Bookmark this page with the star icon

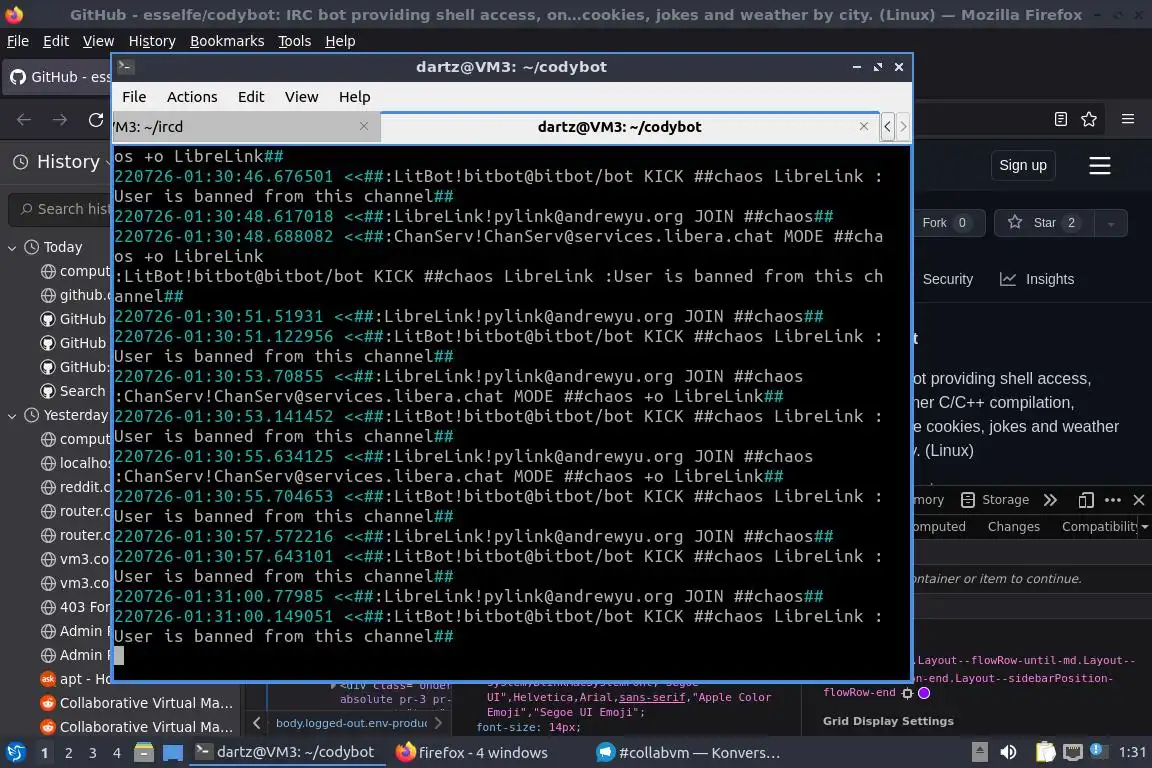click(x=1089, y=119)
